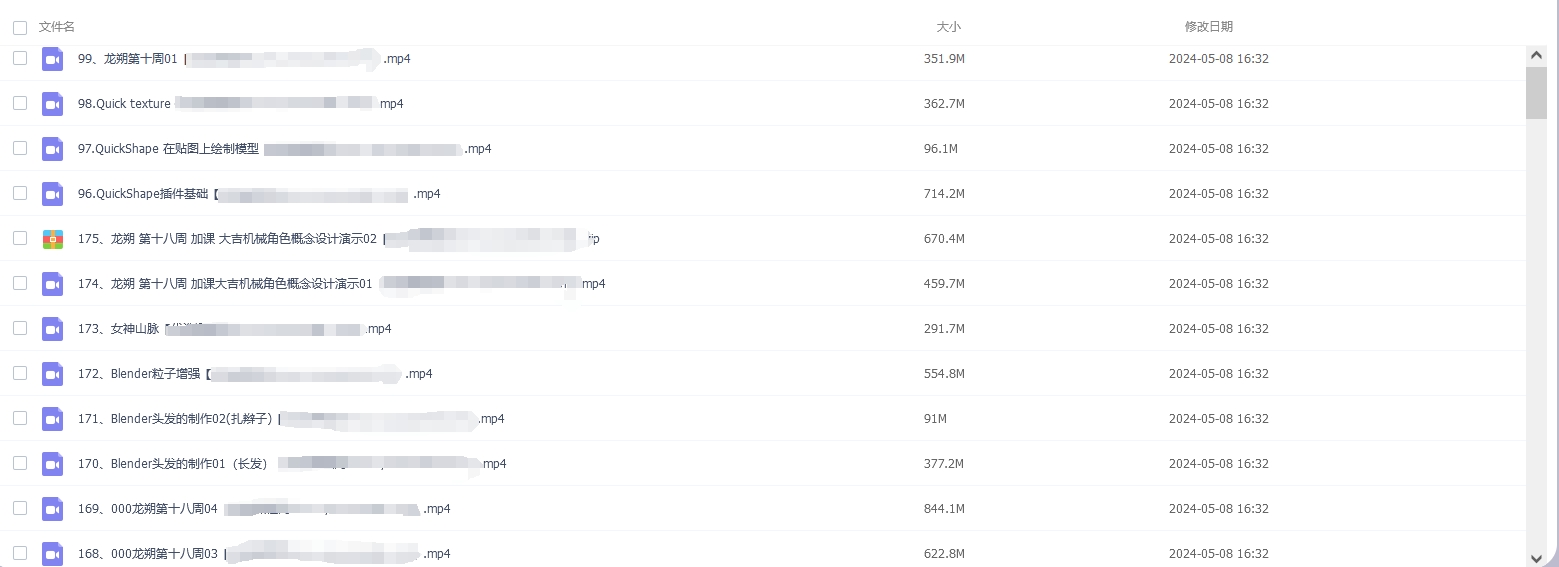Click the video icon for 98.Quick texture
This screenshot has height=567, width=1559.
tap(52, 104)
